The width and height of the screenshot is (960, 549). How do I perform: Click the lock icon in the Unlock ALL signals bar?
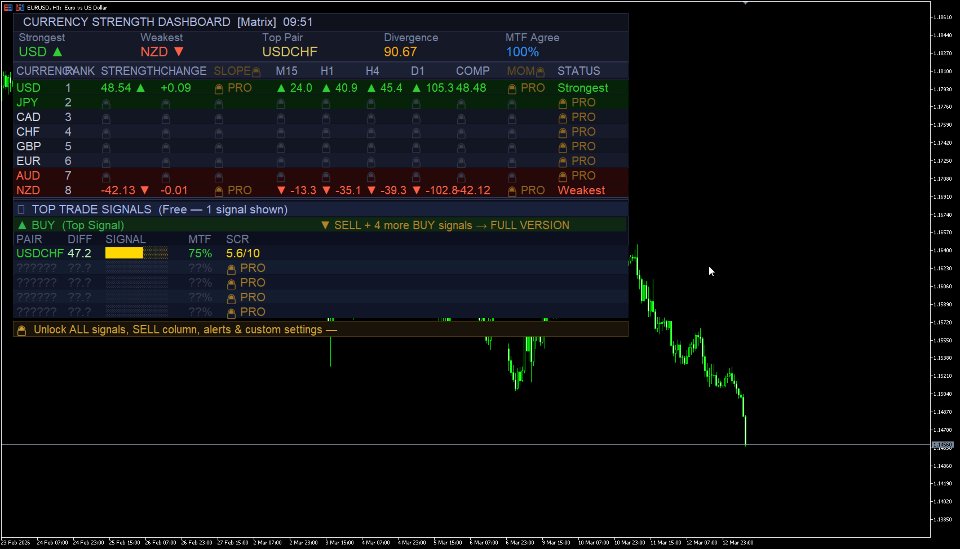[21, 330]
